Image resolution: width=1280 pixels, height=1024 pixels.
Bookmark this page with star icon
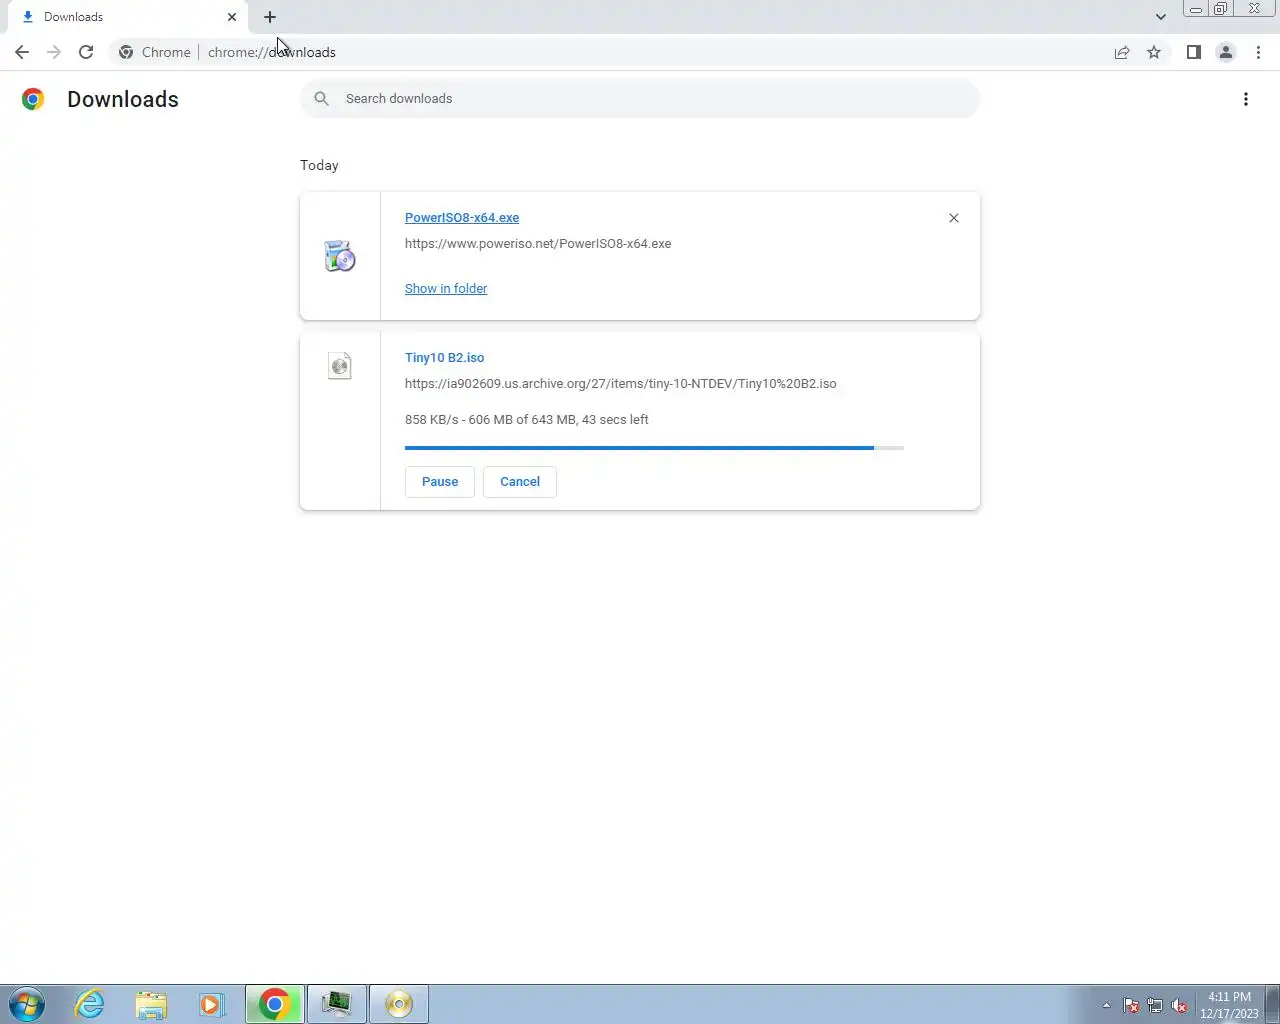pyautogui.click(x=1154, y=52)
